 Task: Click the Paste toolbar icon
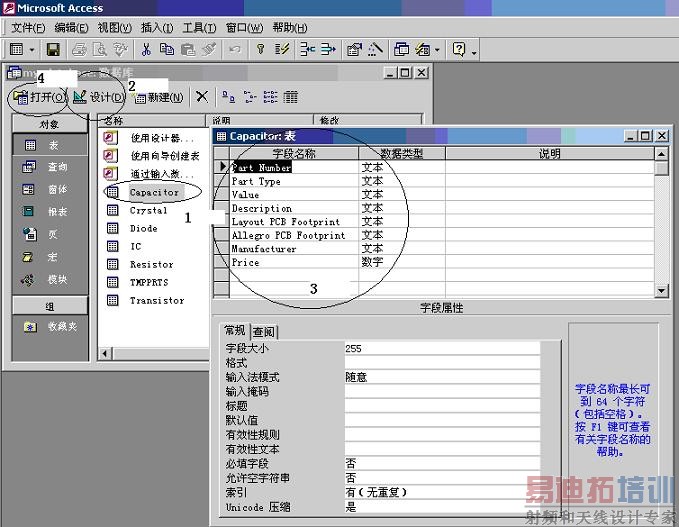click(188, 49)
